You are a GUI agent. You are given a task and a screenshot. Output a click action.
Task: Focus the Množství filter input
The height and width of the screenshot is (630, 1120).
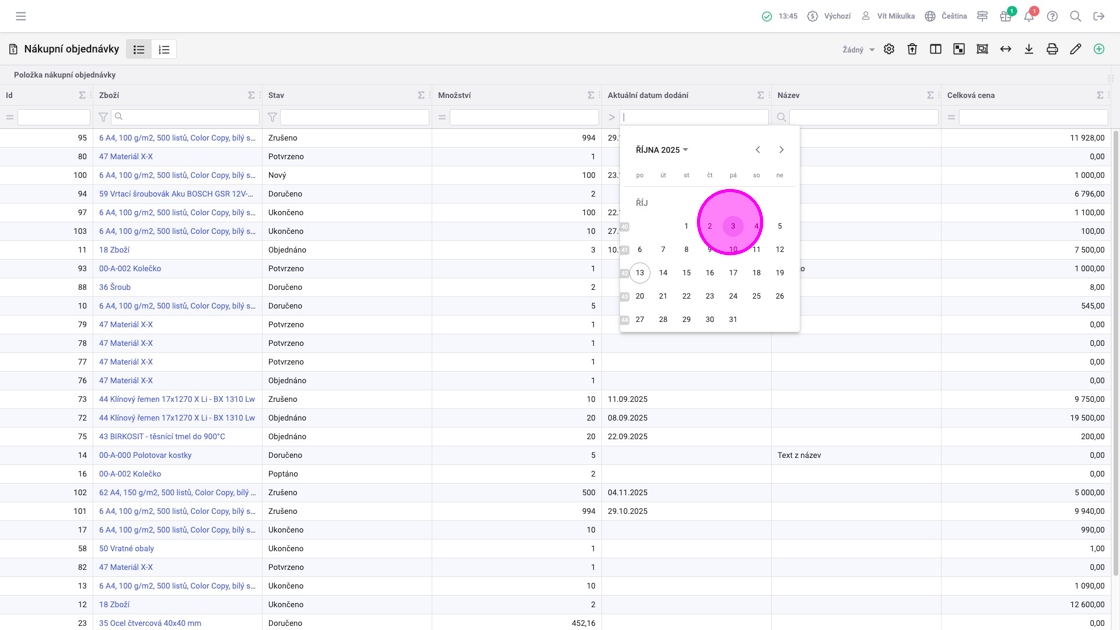(x=524, y=117)
